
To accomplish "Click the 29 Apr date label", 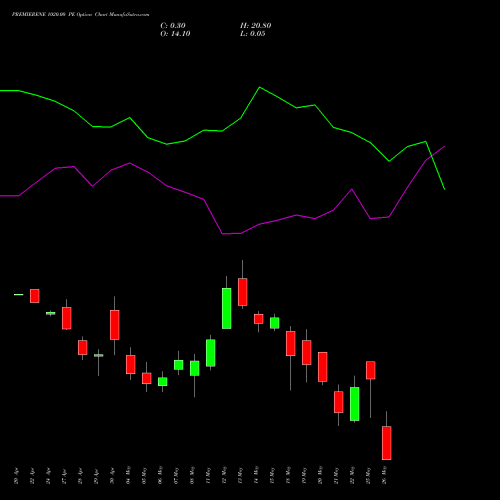I will pos(97,476).
